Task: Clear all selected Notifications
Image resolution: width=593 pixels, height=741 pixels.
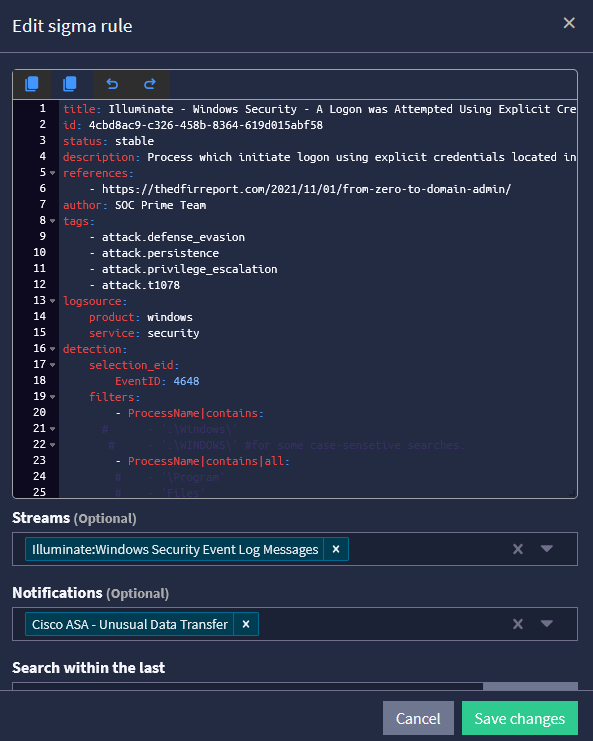Action: pyautogui.click(x=518, y=624)
